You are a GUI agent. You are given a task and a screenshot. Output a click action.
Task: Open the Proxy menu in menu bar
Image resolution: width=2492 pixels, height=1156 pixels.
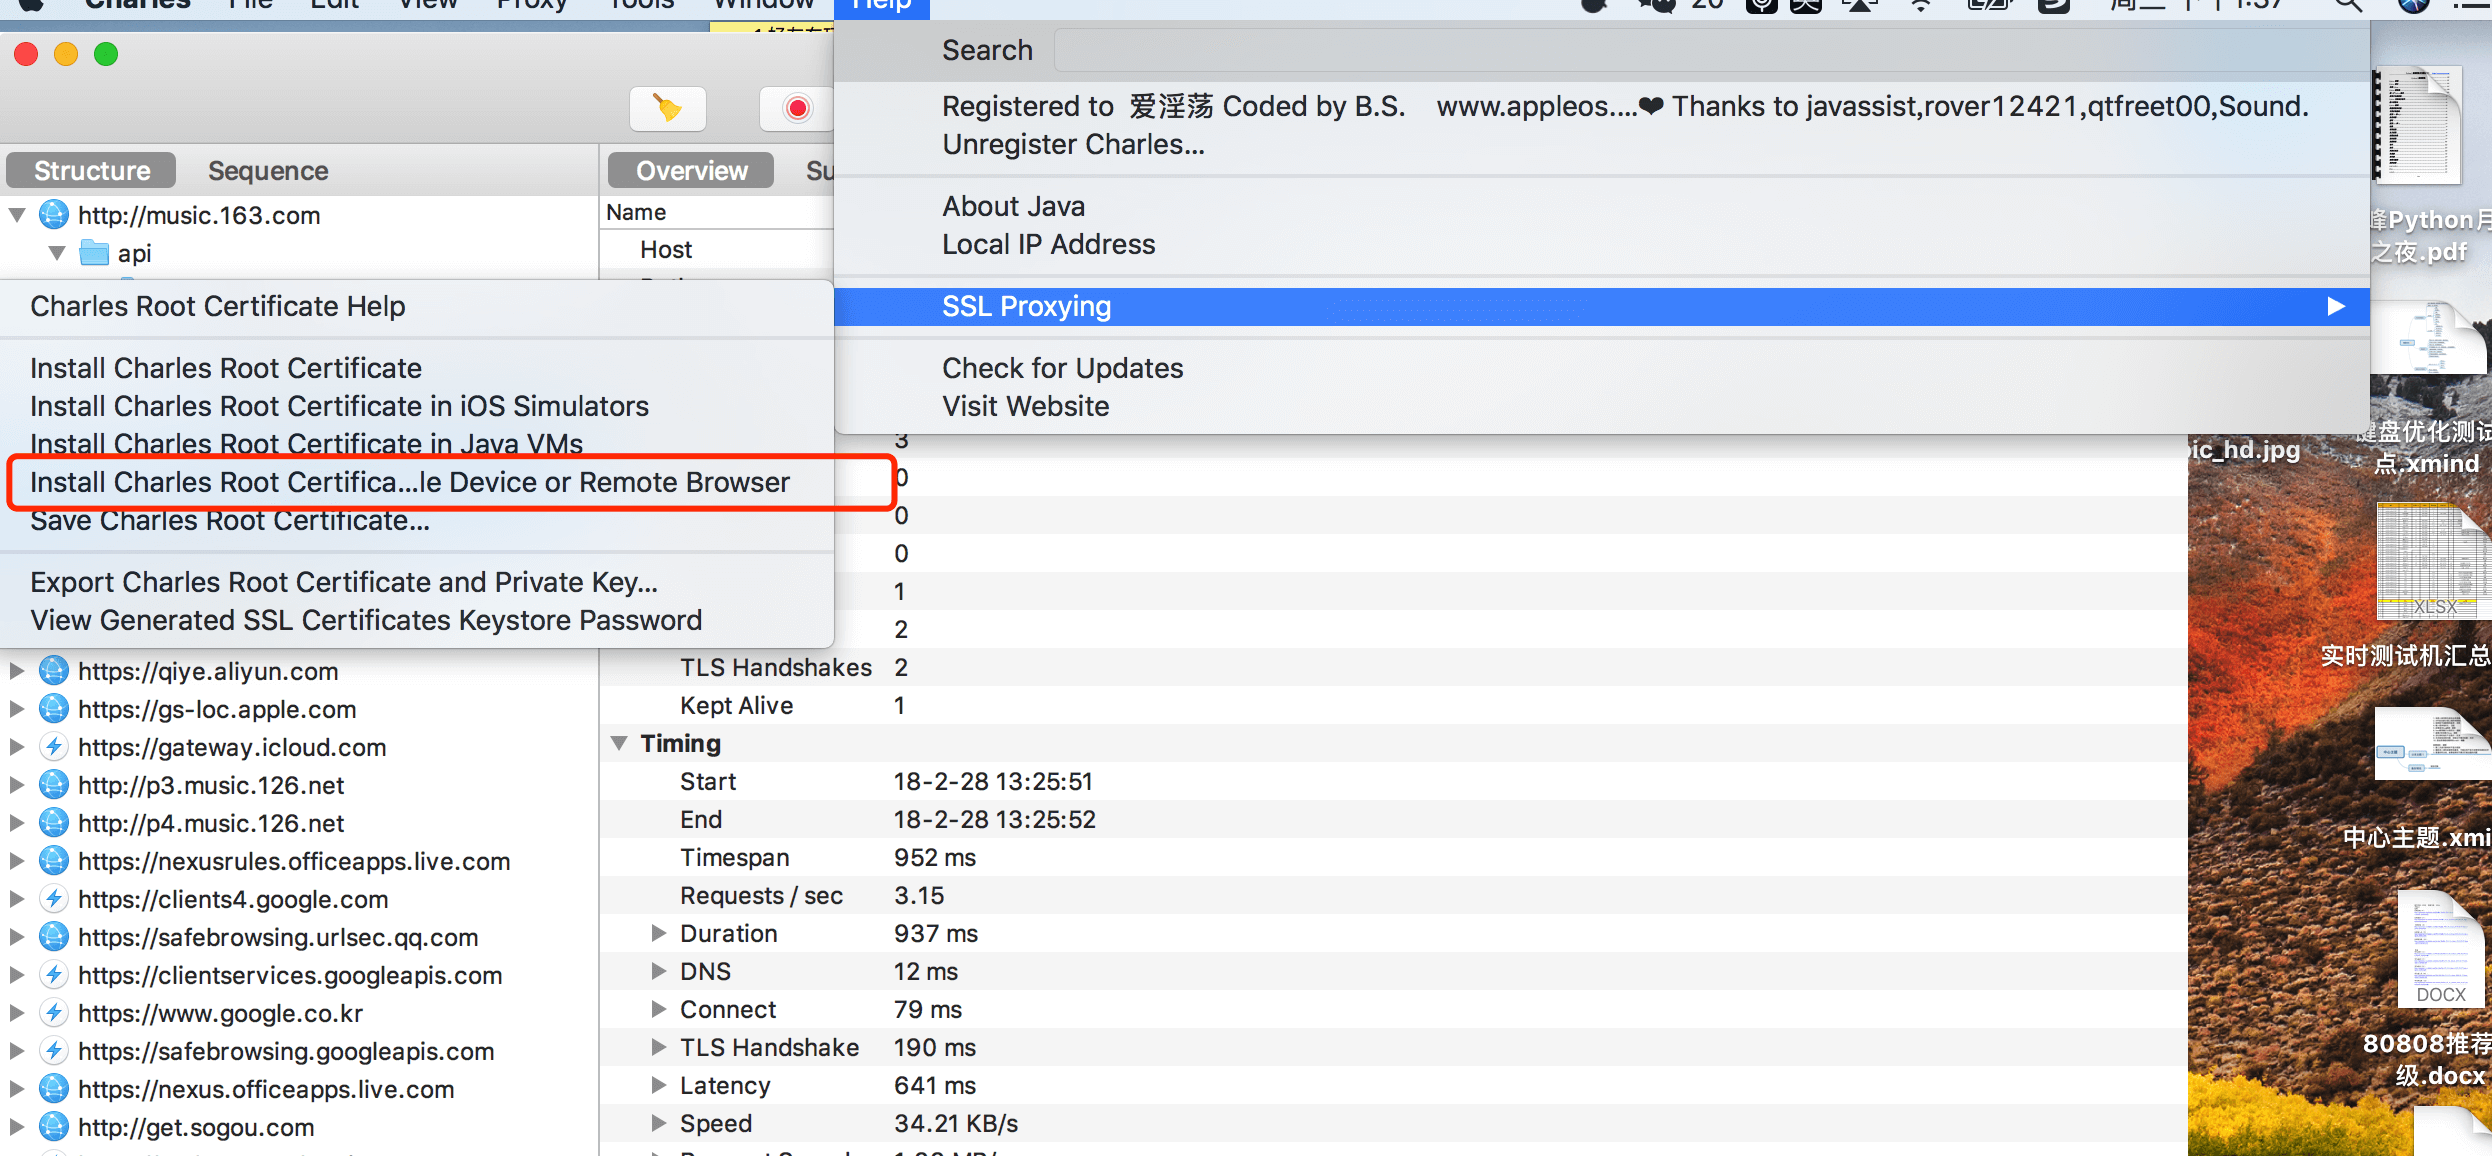pos(532,6)
